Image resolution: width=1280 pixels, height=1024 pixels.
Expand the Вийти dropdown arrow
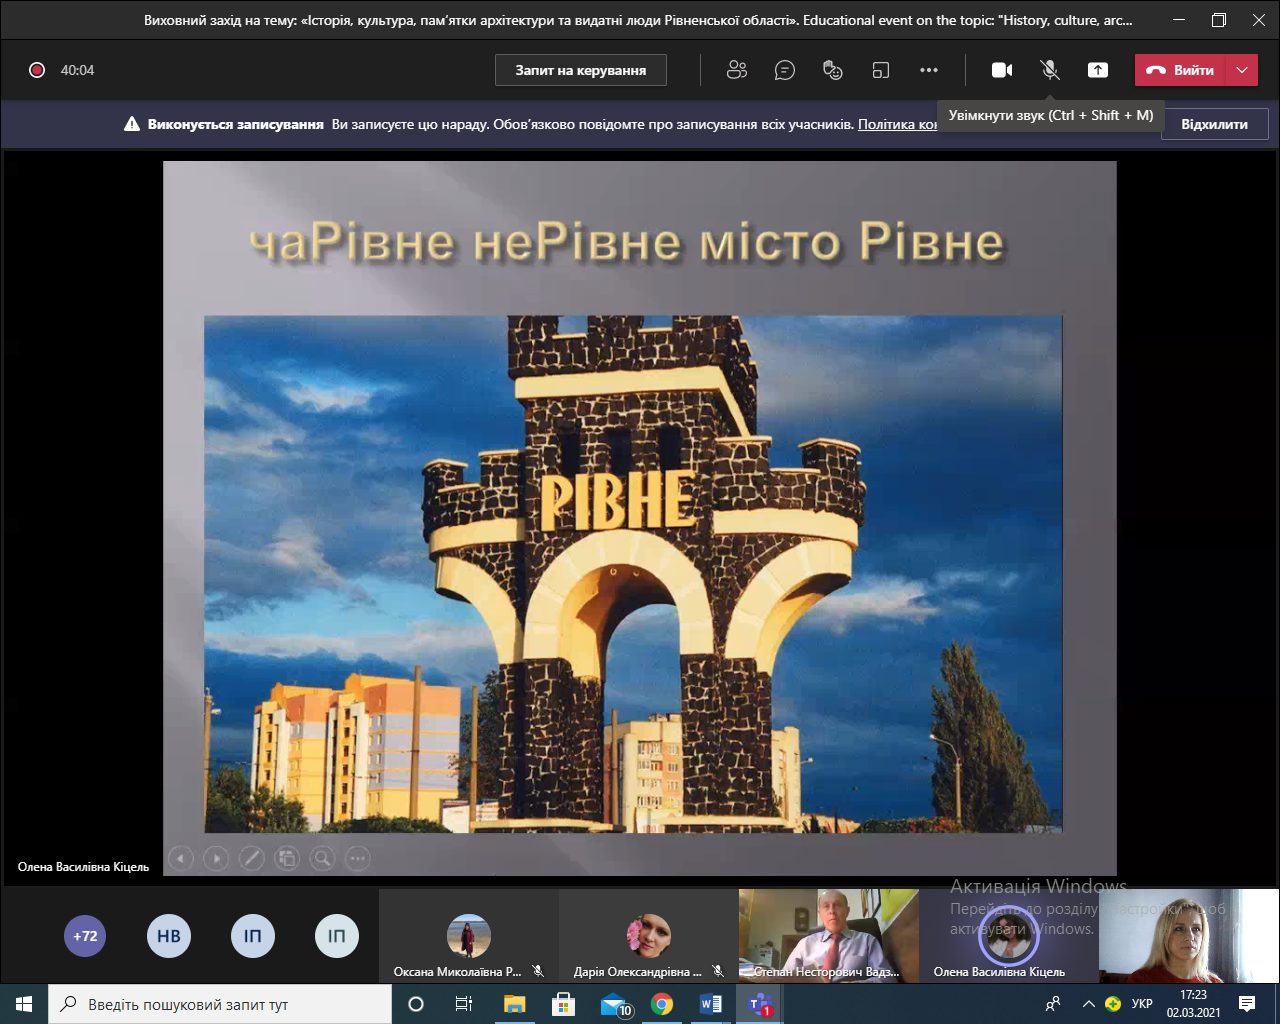[x=1242, y=70]
